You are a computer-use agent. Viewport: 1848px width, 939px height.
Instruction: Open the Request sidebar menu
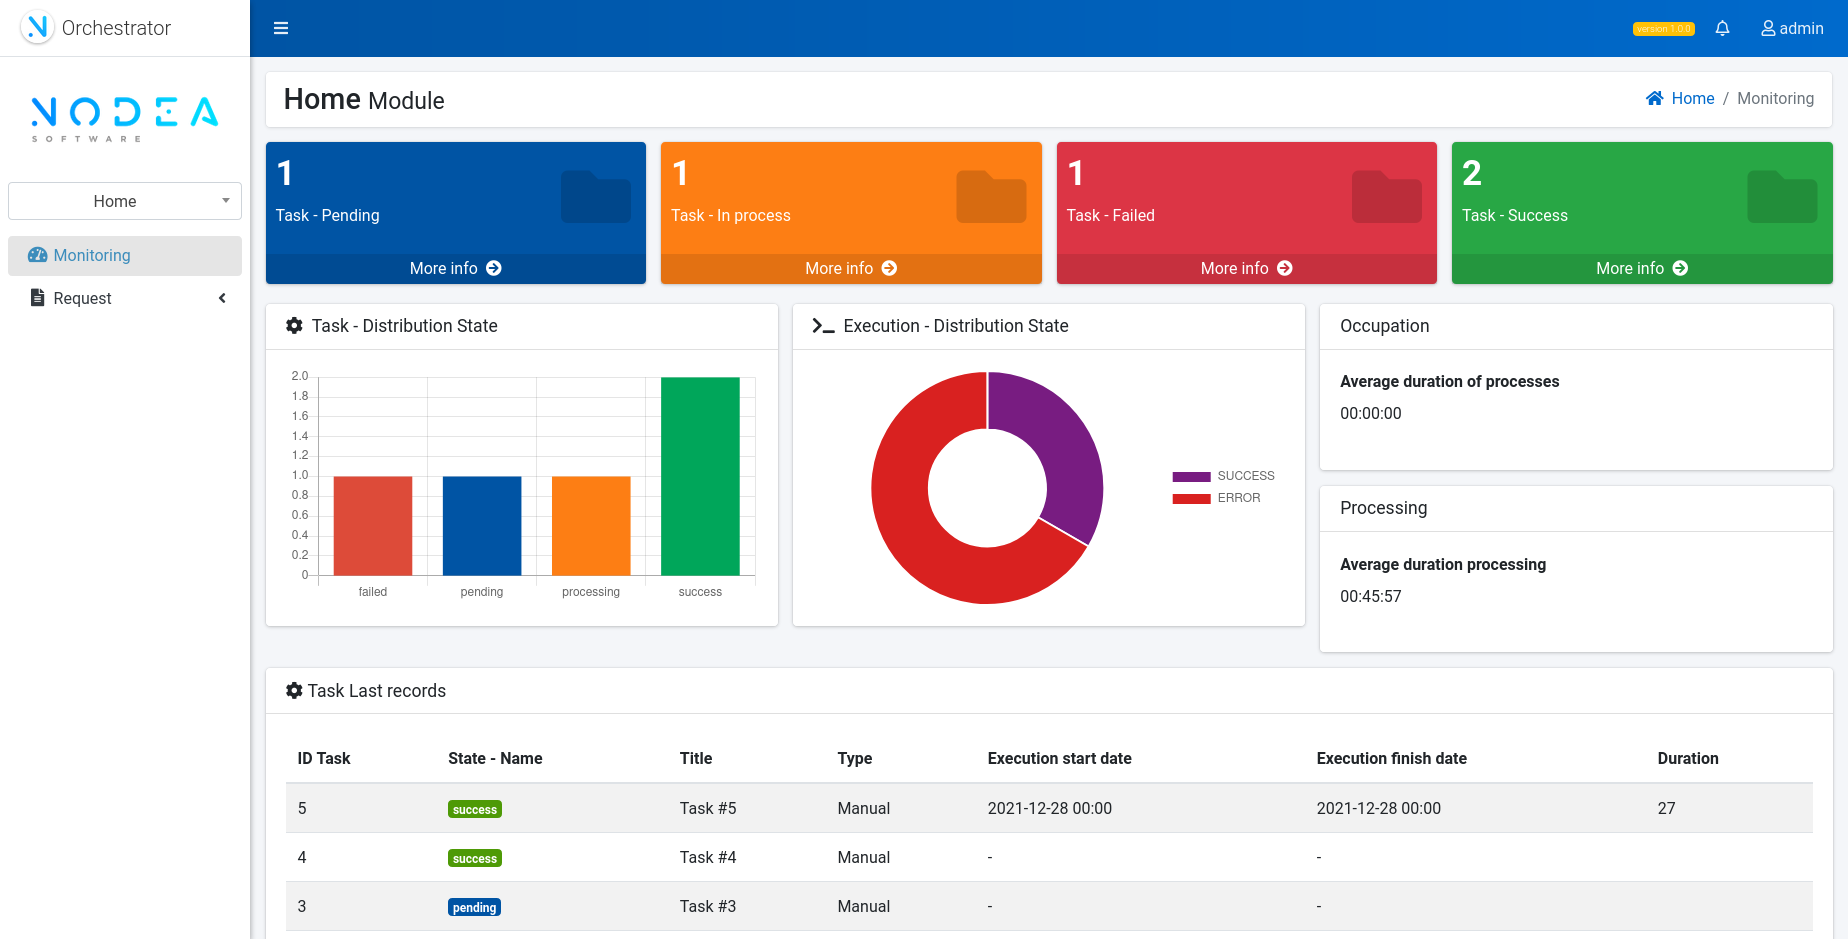coord(125,298)
